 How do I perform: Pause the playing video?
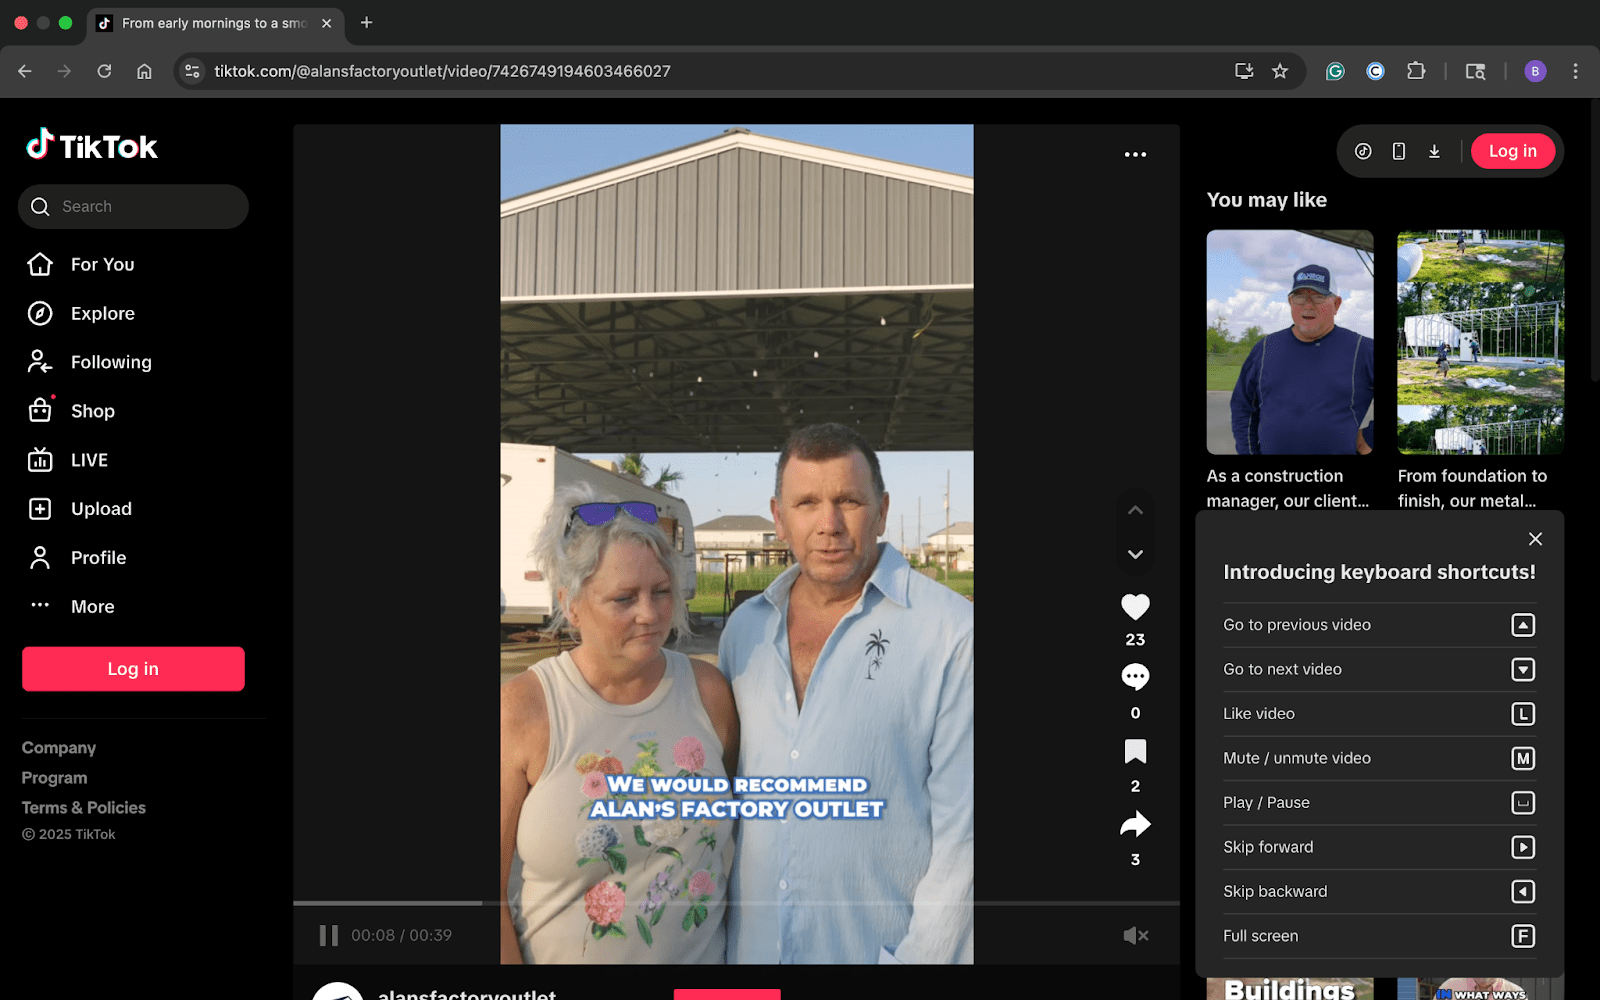(x=328, y=935)
